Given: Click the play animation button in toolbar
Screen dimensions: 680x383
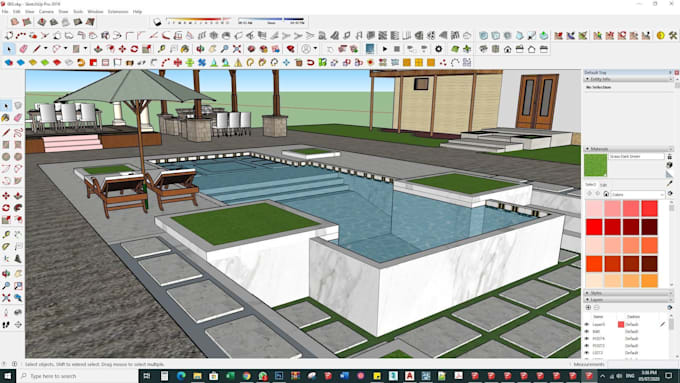Looking at the screenshot, I should pos(385,49).
